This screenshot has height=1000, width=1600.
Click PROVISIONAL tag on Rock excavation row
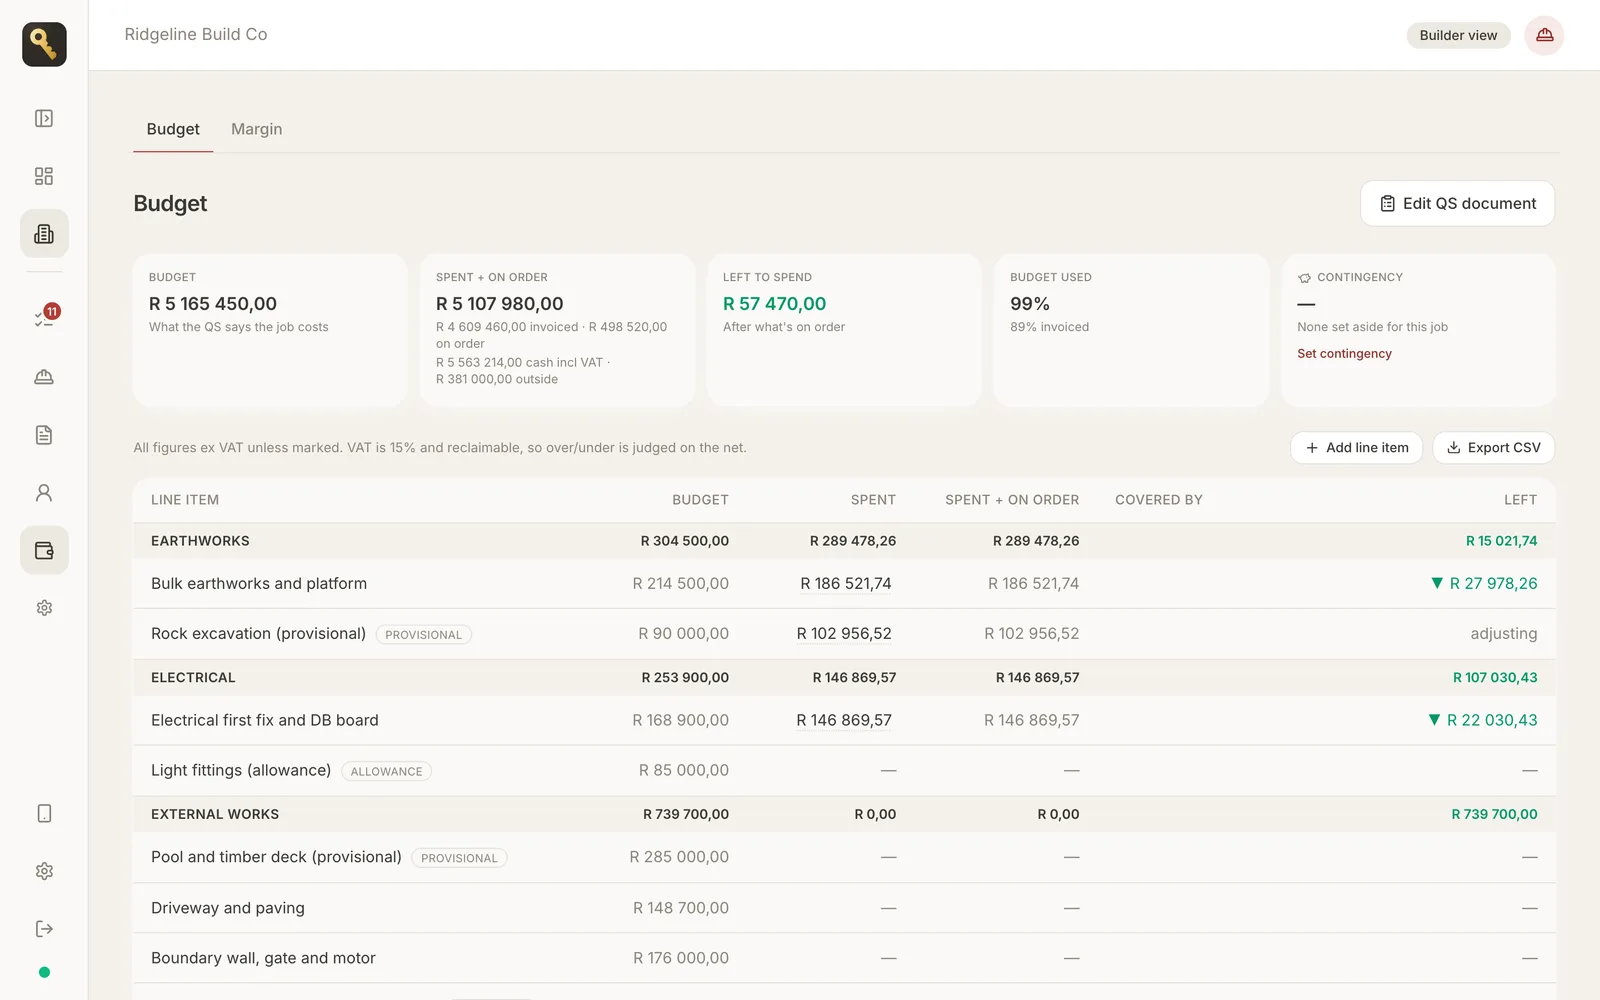(x=424, y=635)
